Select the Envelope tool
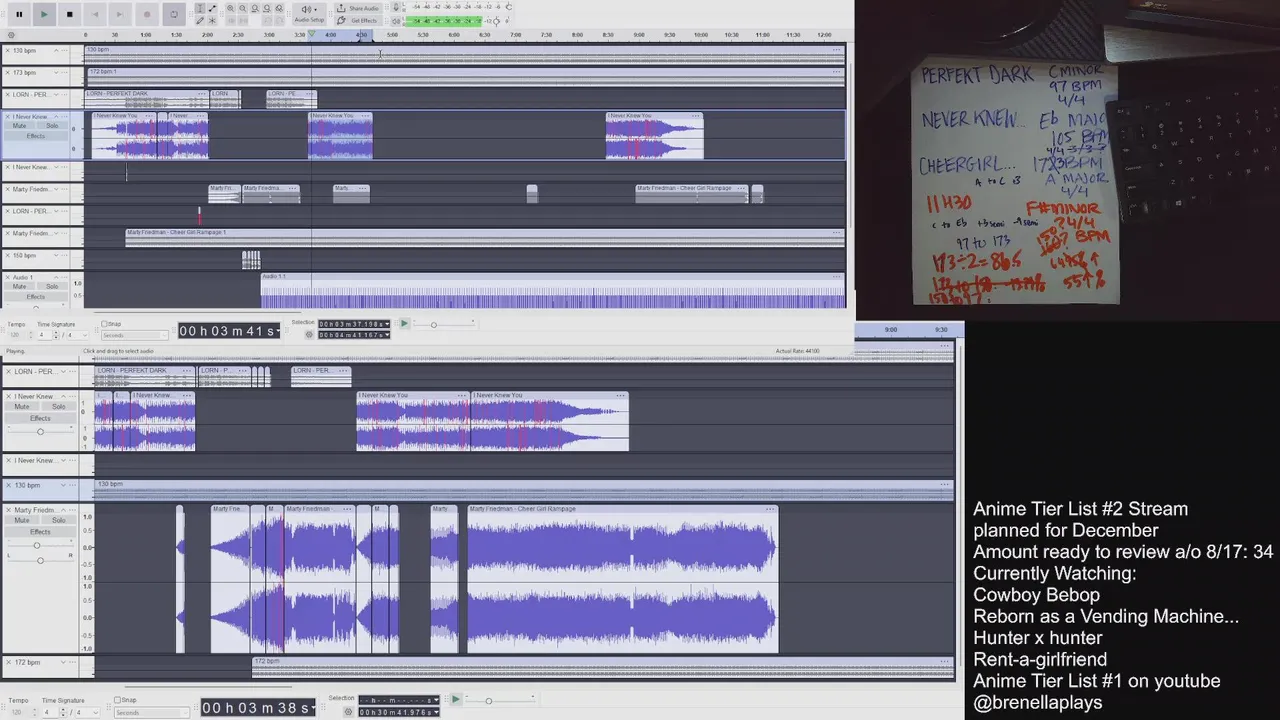The height and width of the screenshot is (720, 1280). (212, 8)
